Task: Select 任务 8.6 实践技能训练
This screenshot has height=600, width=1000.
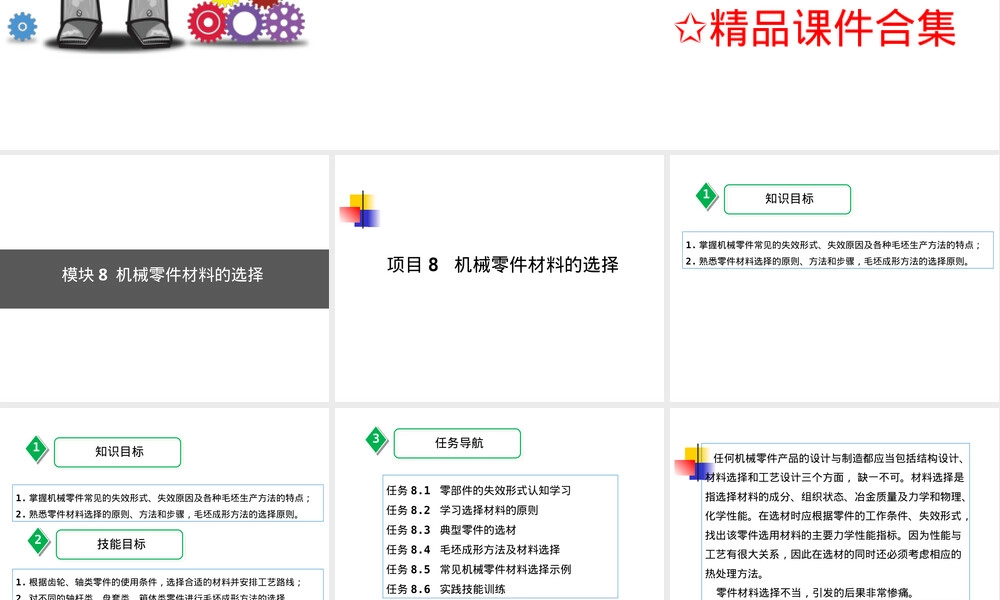Action: pyautogui.click(x=445, y=589)
